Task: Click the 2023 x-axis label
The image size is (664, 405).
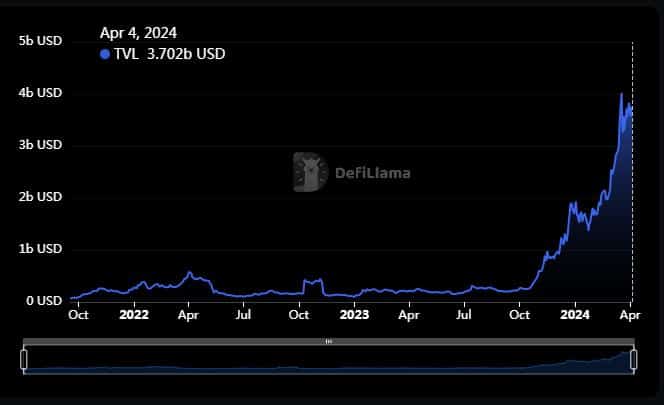Action: 354,315
